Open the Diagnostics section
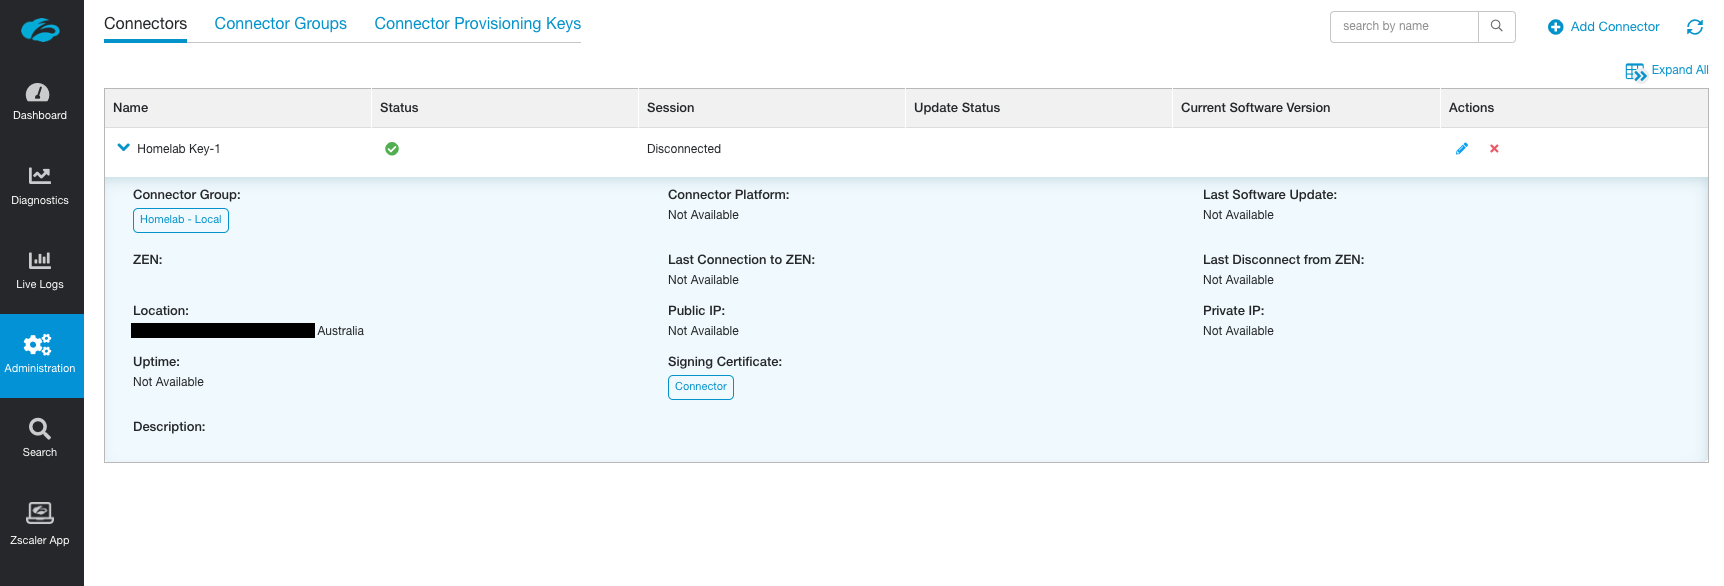The image size is (1724, 586). 40,186
